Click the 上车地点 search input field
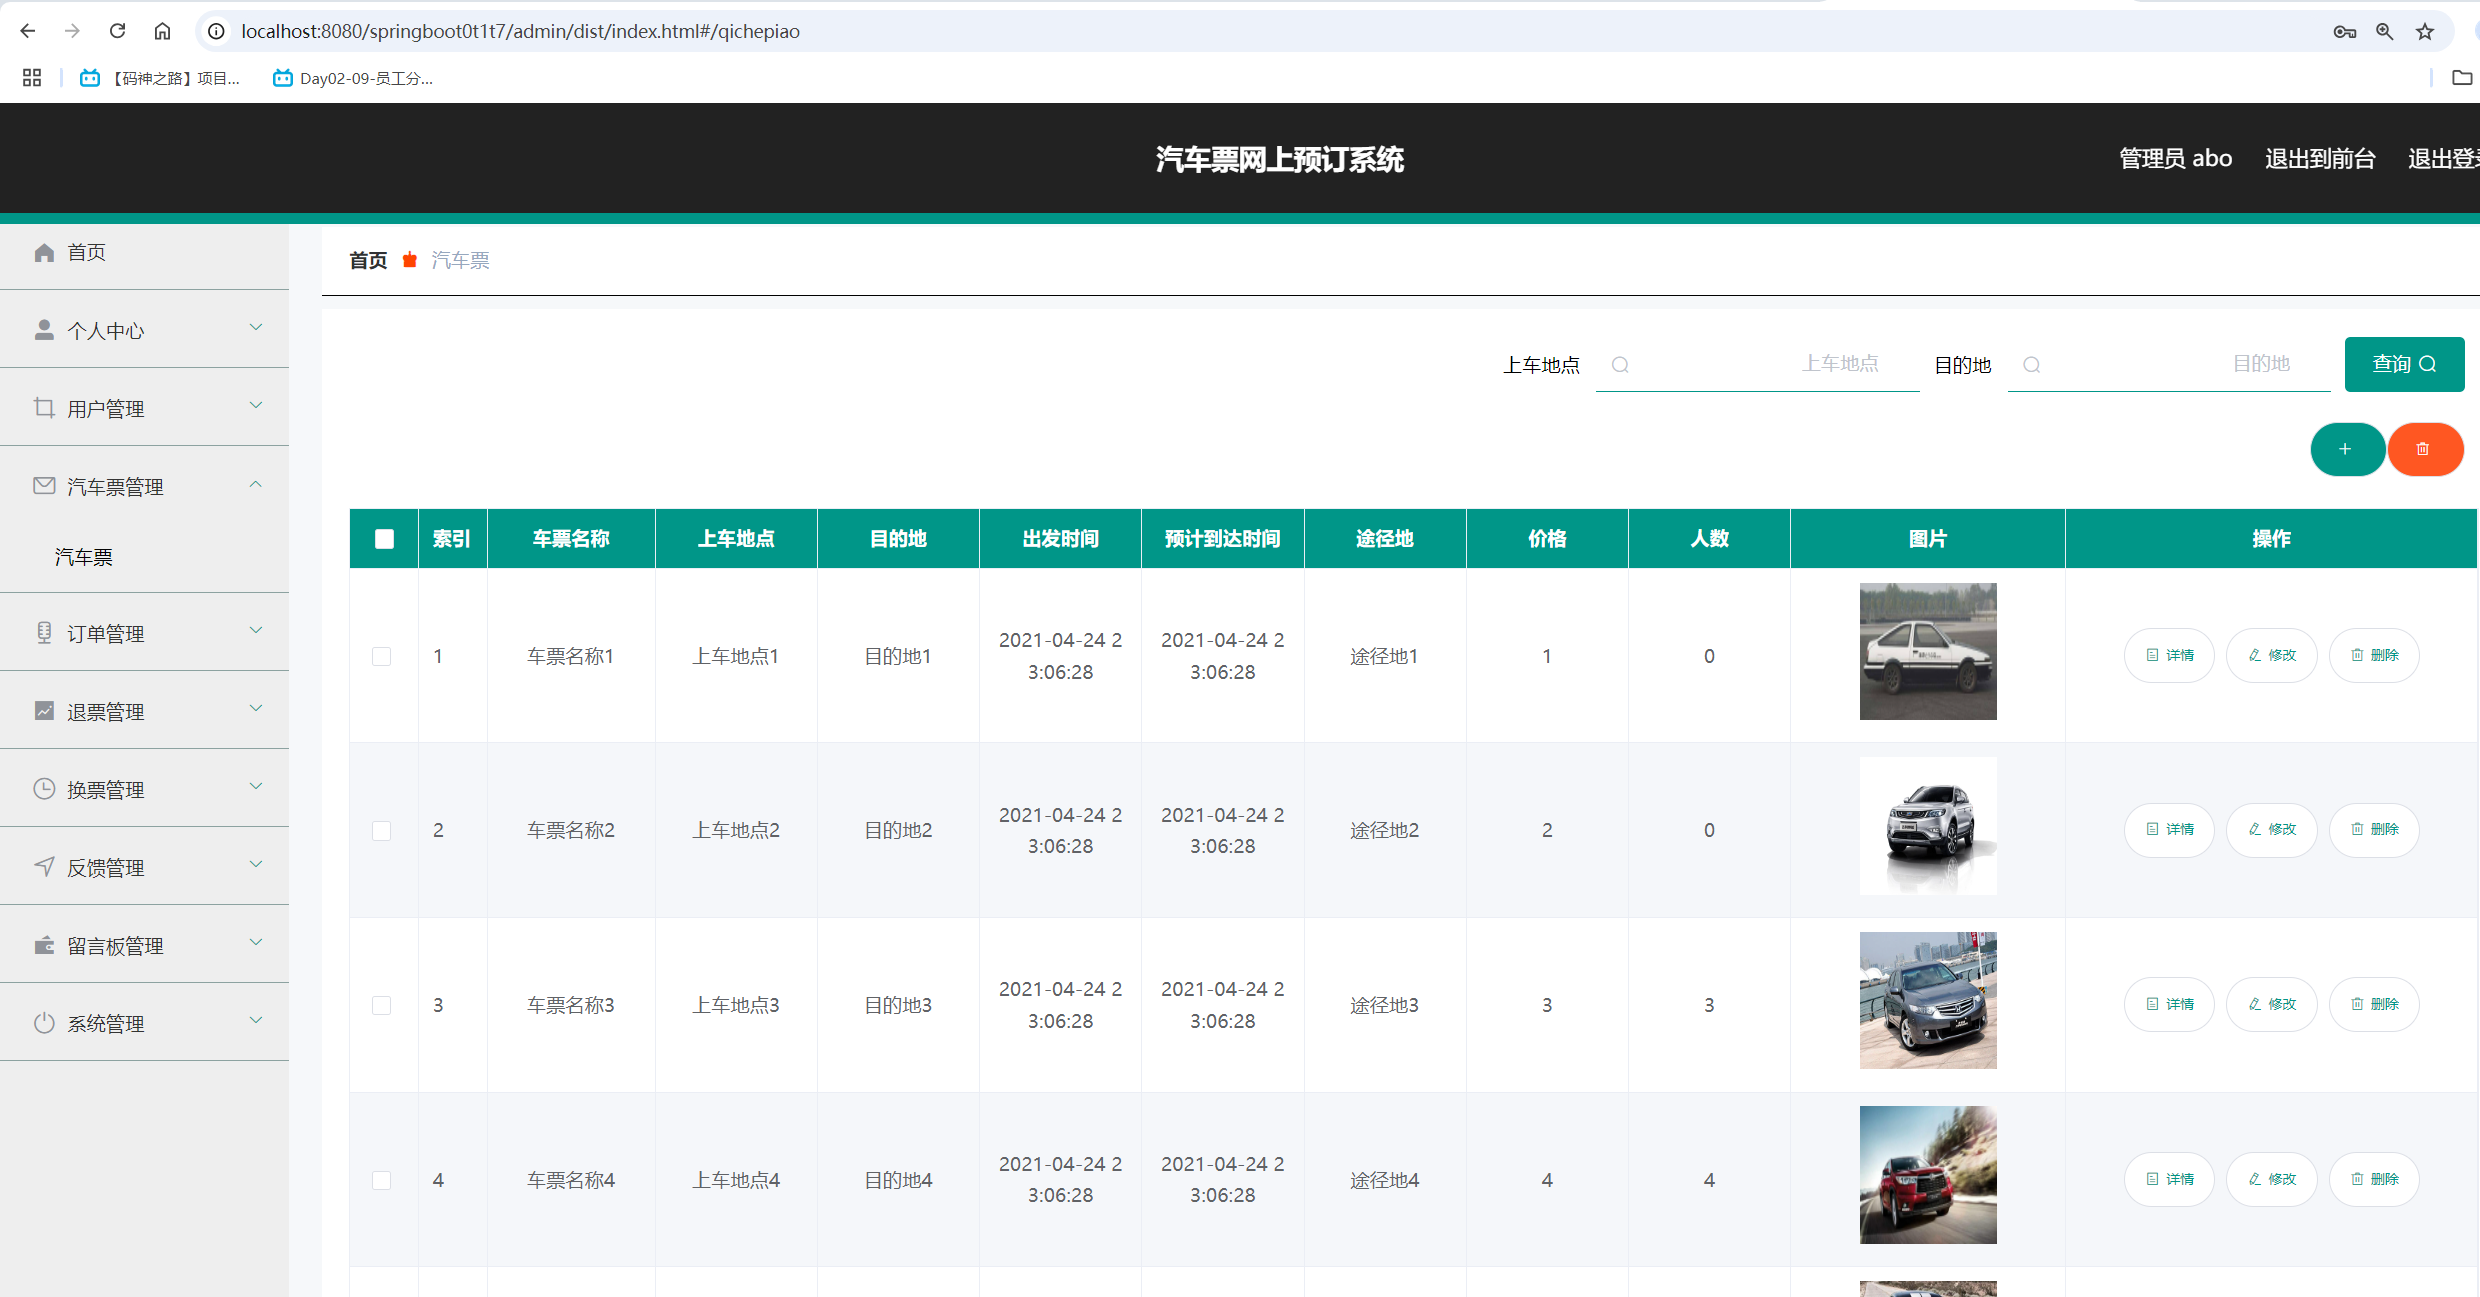 click(1758, 364)
